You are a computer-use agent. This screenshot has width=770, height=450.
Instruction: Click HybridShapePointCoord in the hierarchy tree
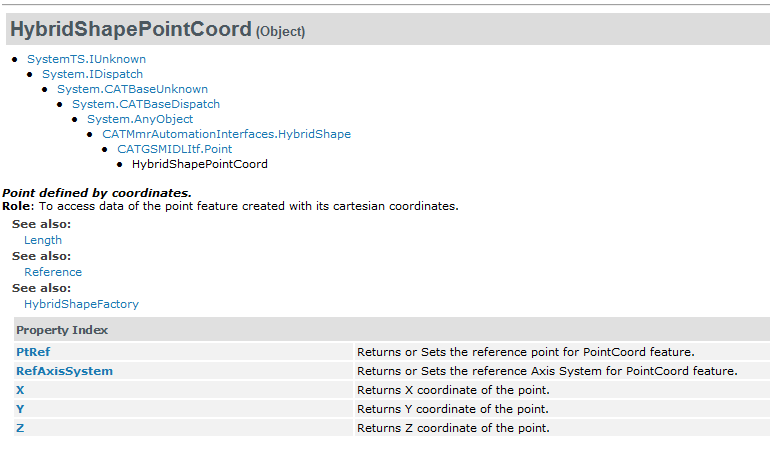[200, 164]
